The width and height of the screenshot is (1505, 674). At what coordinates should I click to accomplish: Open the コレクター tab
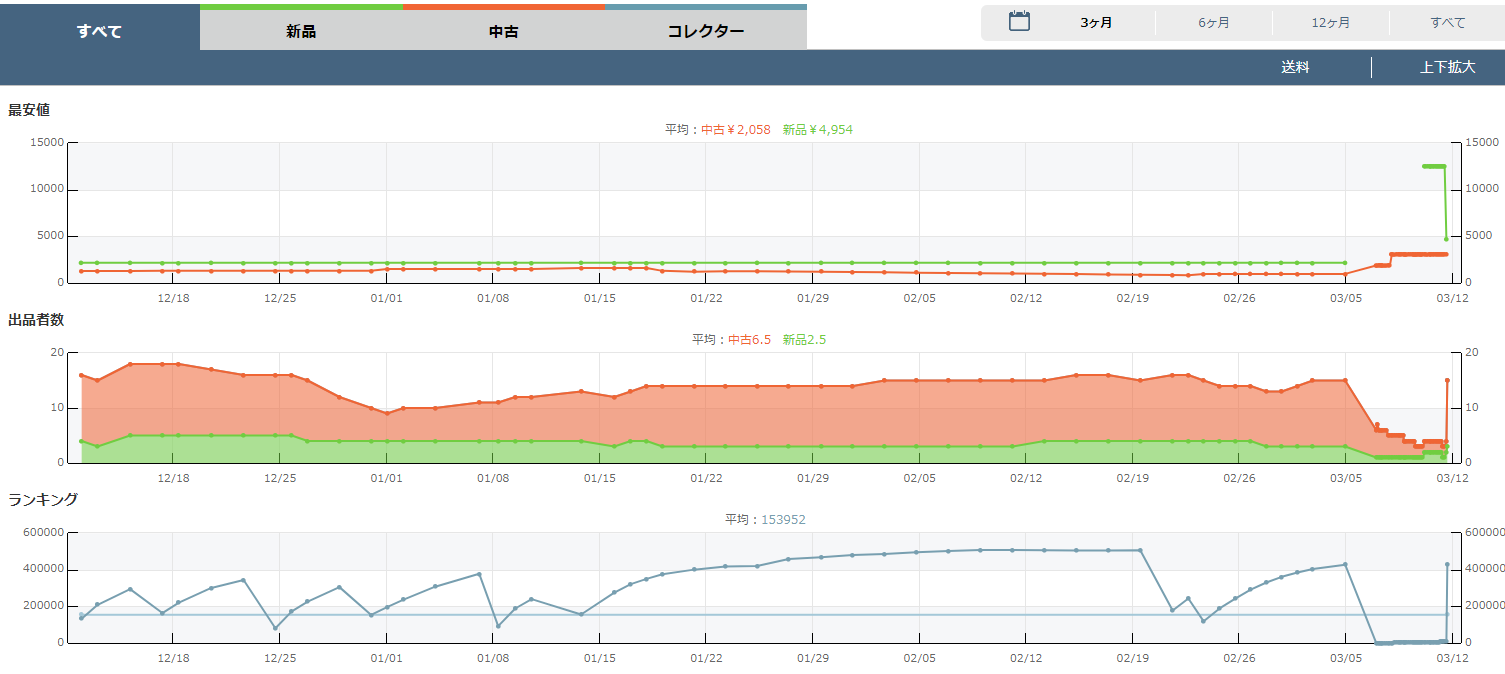706,31
